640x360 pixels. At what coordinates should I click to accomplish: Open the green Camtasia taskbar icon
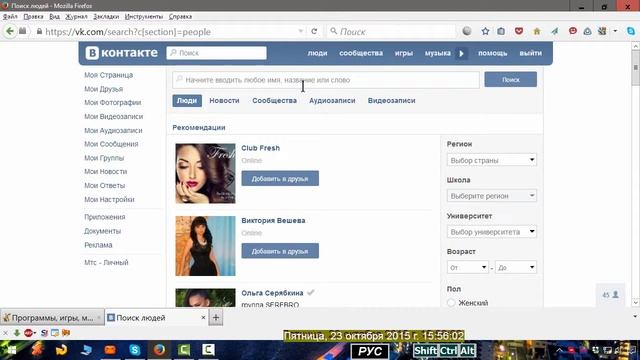click(x=184, y=350)
